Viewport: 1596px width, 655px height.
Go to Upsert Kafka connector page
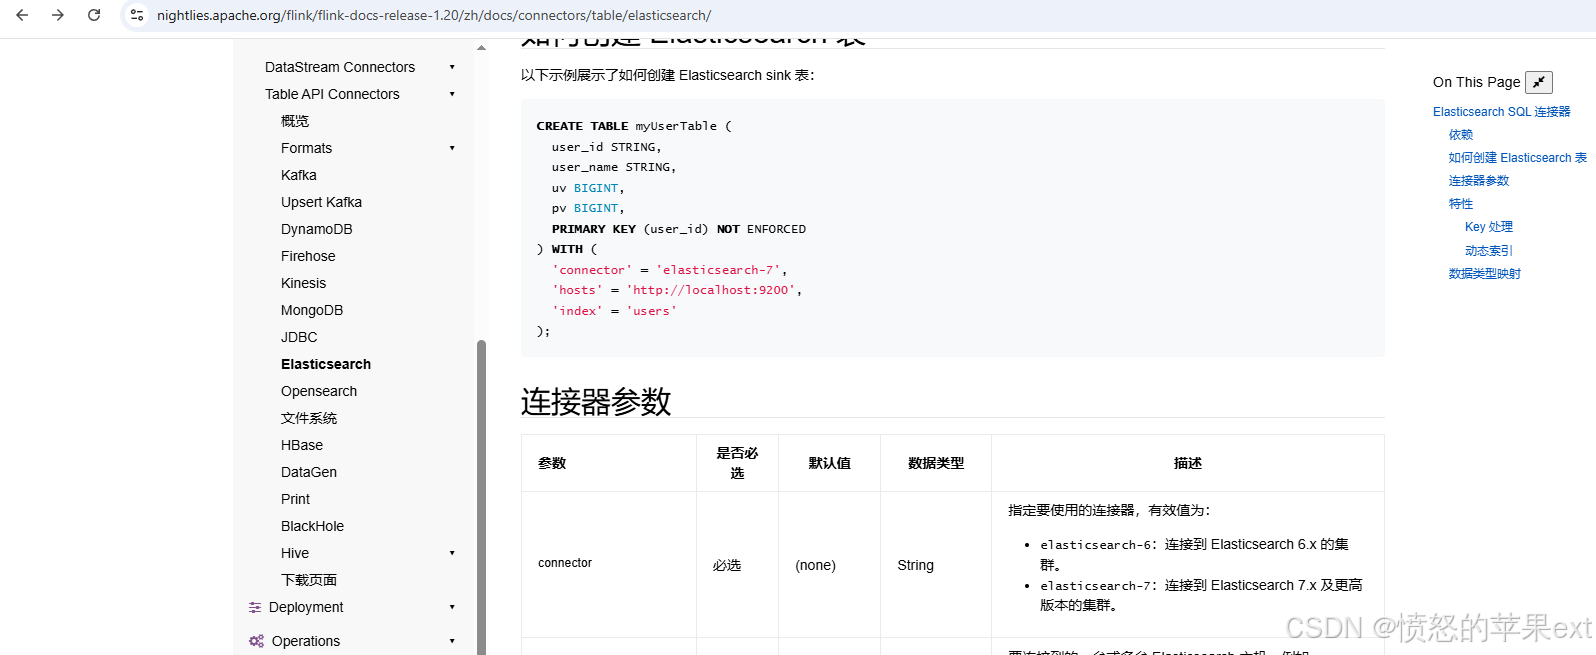321,202
